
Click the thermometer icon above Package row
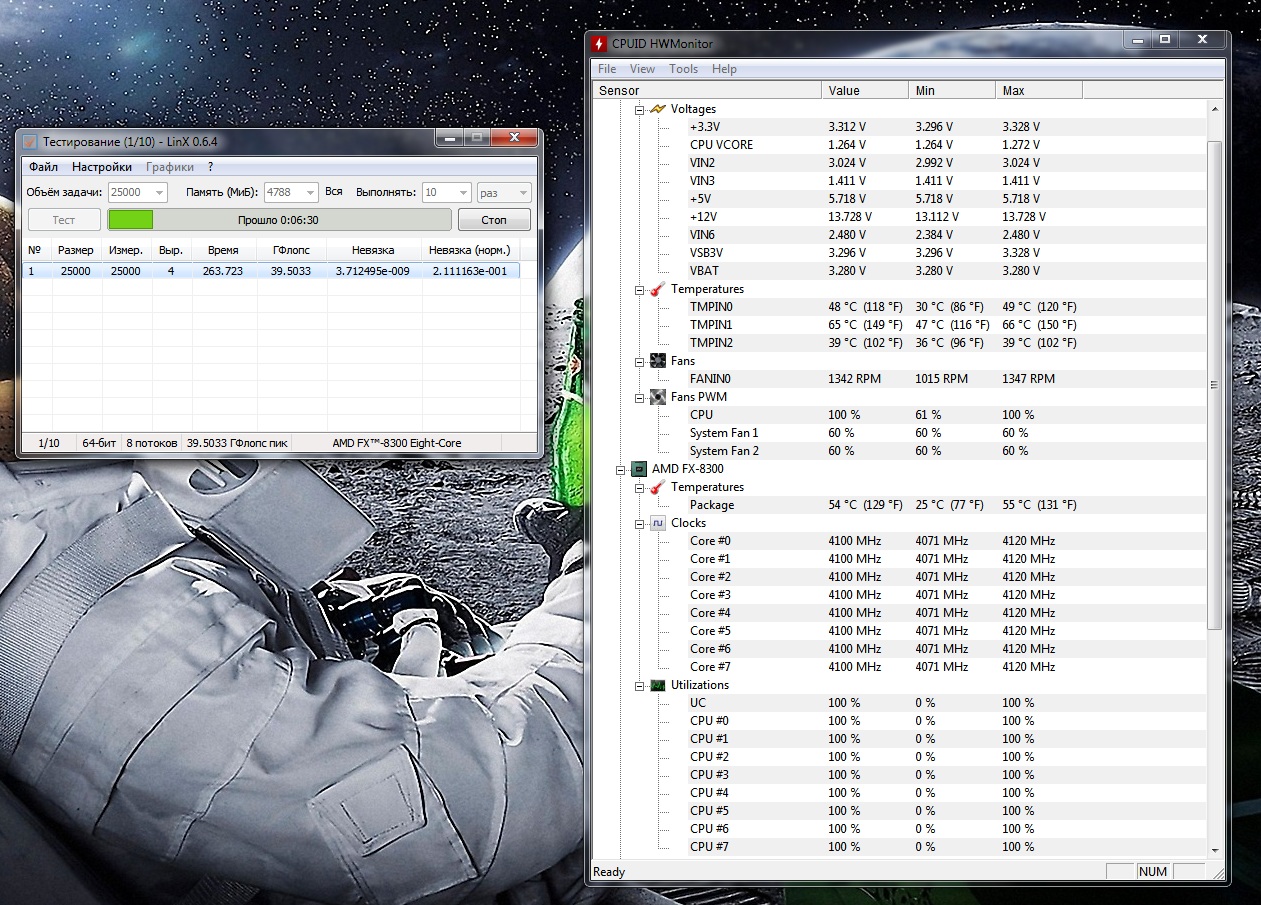click(657, 487)
